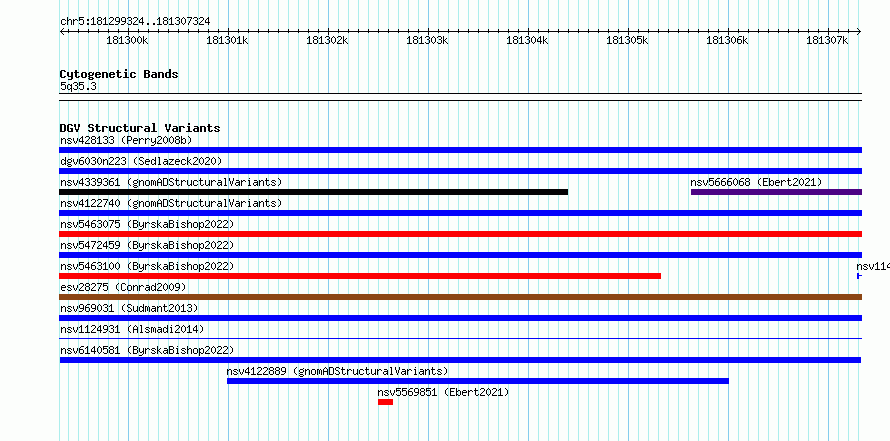Click the small red nsv5569851 bar

click(x=385, y=402)
